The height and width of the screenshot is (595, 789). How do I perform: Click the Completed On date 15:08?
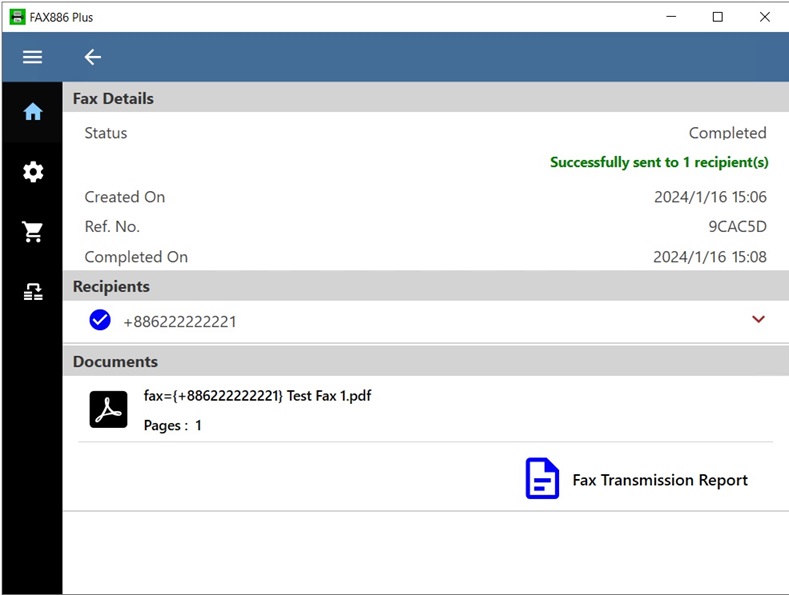(709, 257)
